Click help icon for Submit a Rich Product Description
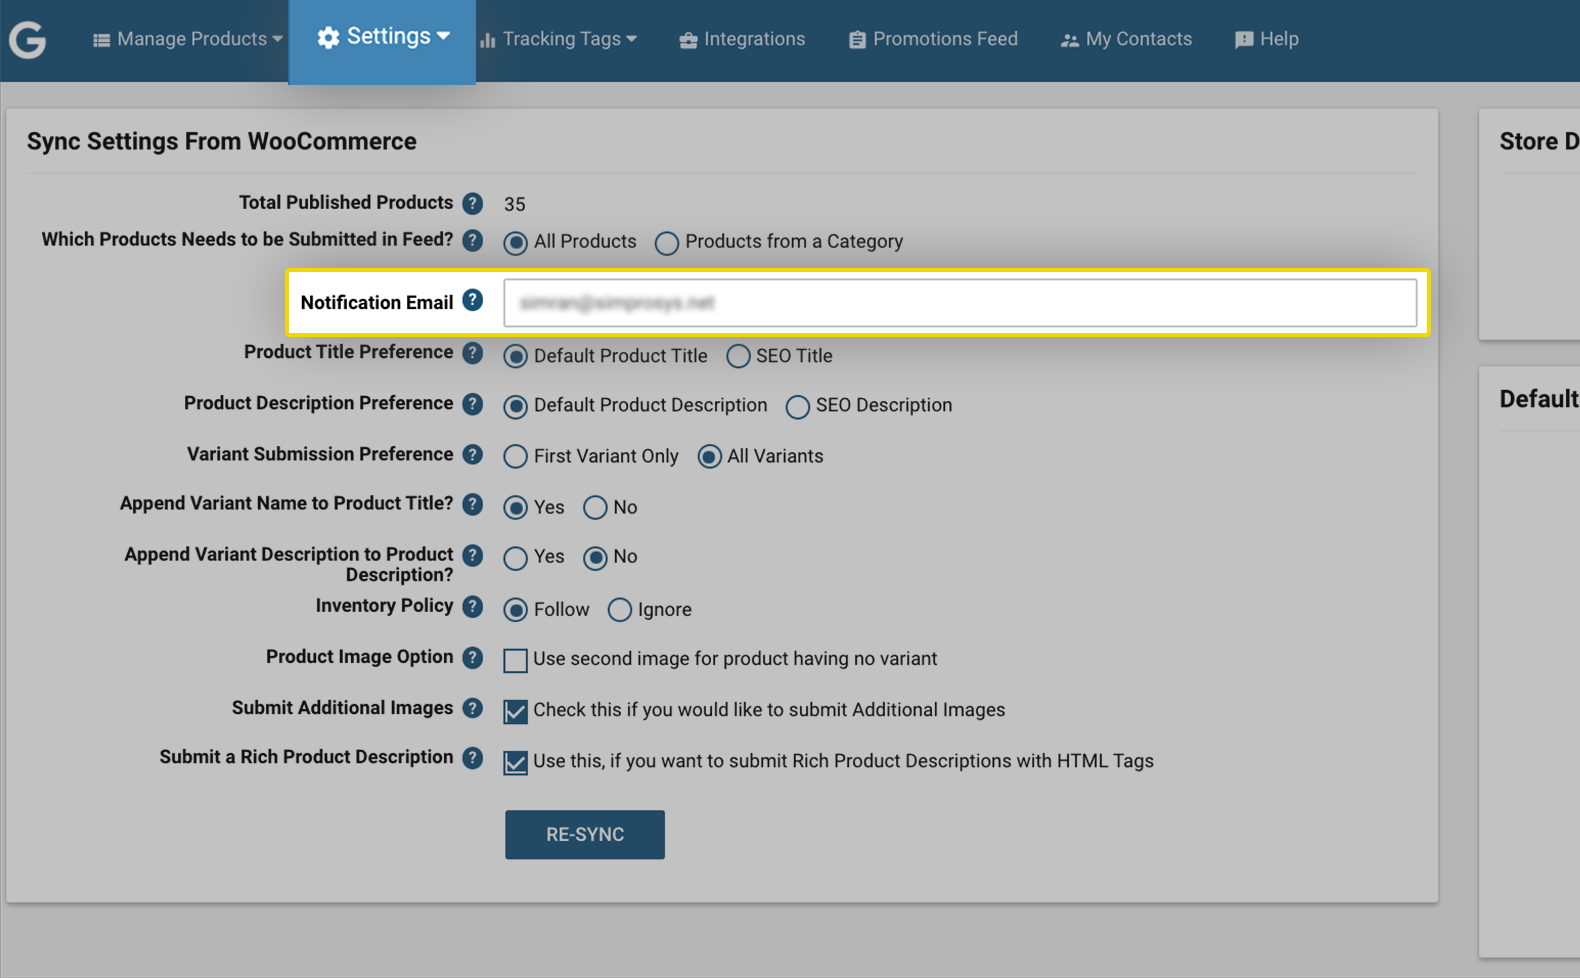The width and height of the screenshot is (1580, 978). pos(473,758)
